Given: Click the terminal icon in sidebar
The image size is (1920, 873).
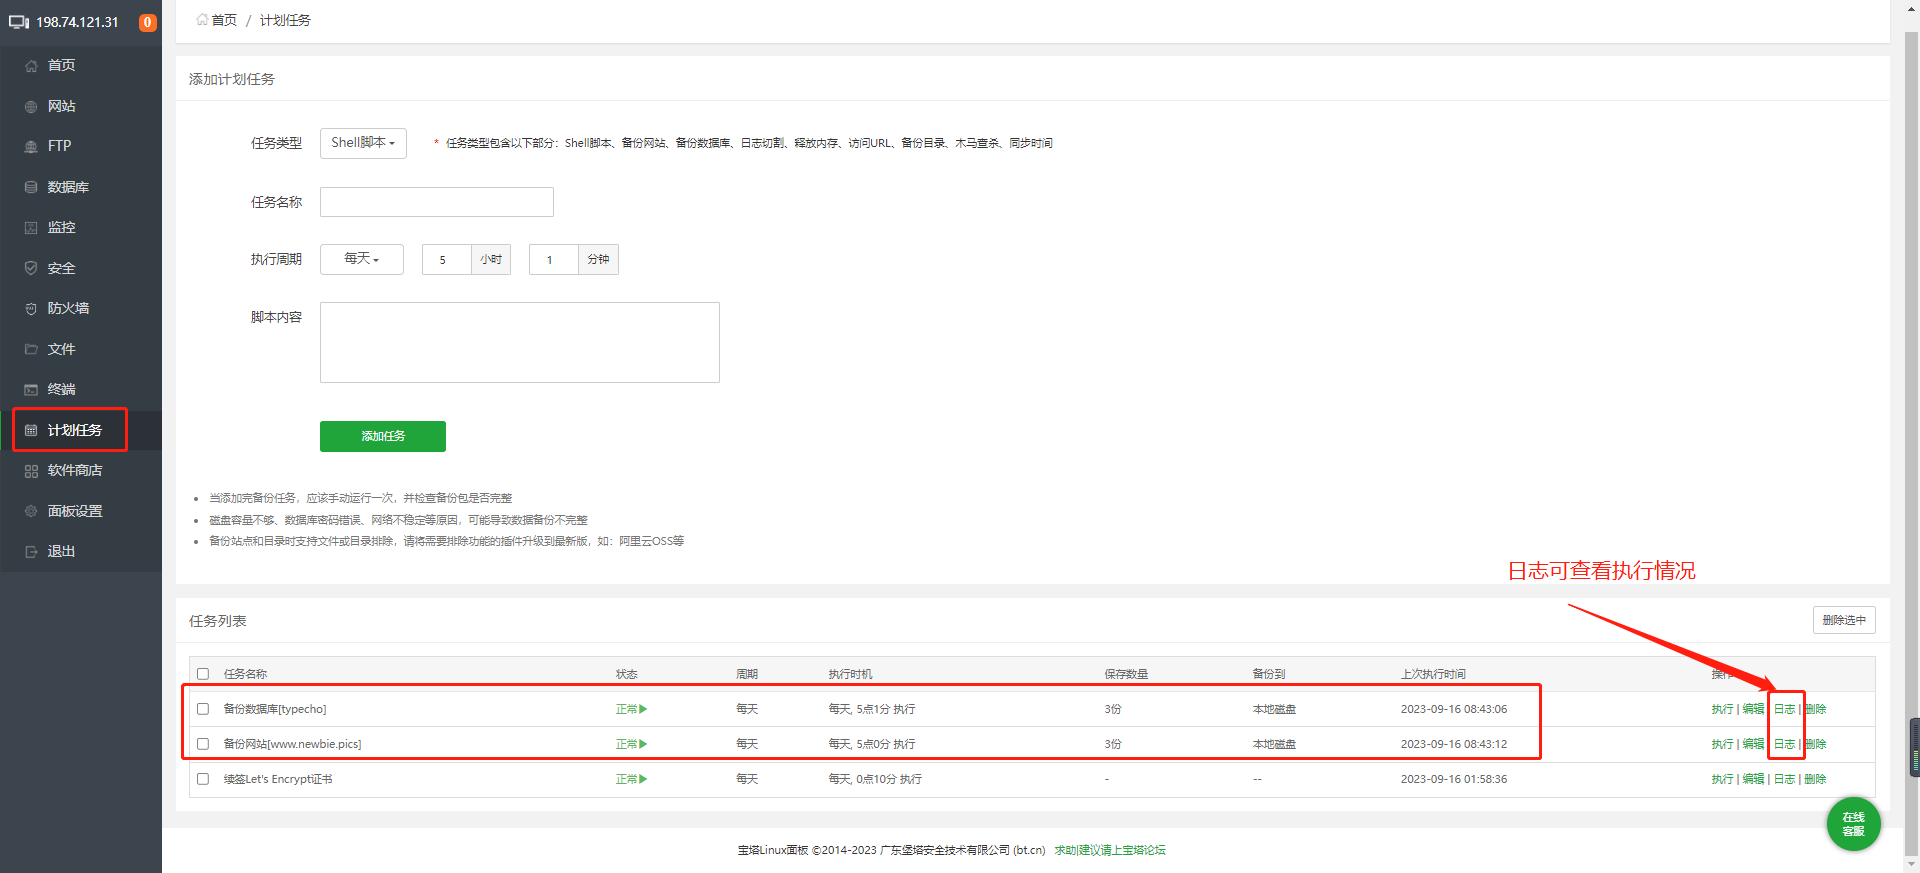Looking at the screenshot, I should coord(31,390).
